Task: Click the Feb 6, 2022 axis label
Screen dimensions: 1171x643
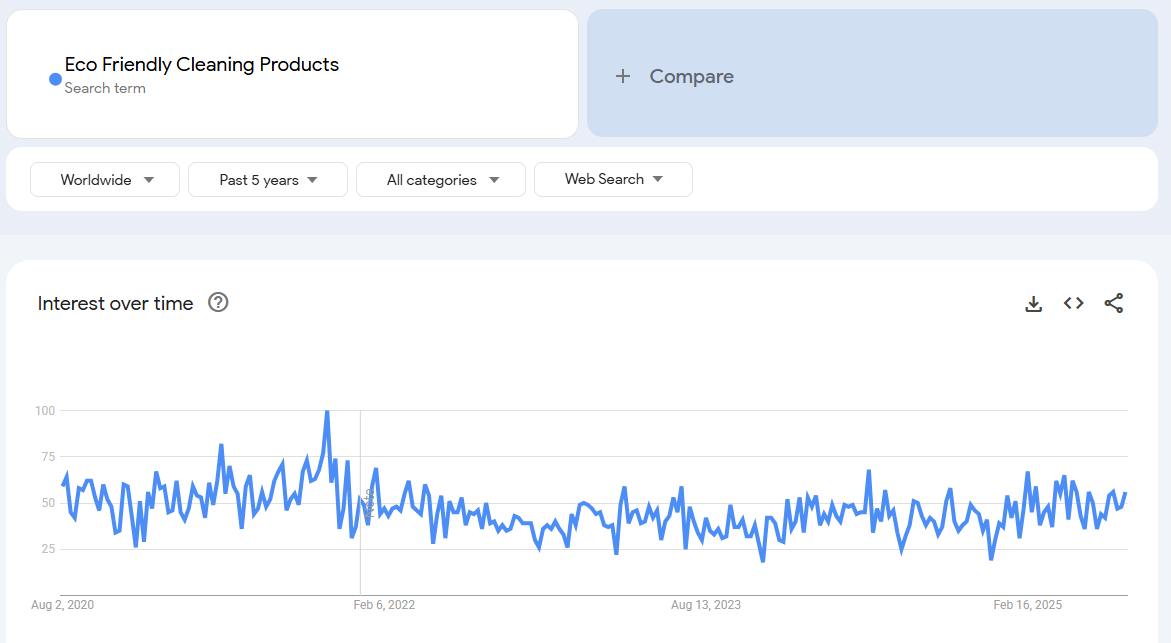Action: (x=385, y=605)
